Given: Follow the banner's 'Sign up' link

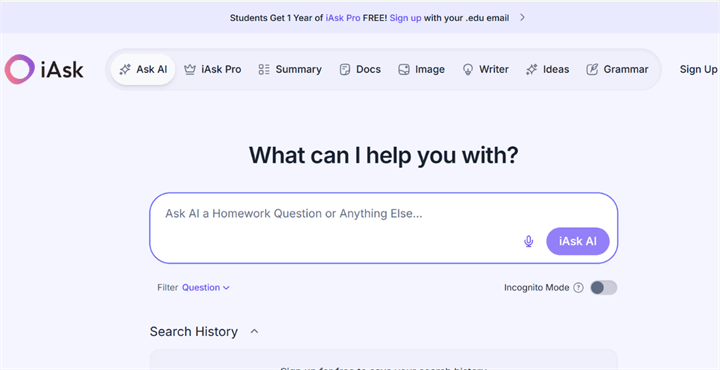Looking at the screenshot, I should coord(405,18).
